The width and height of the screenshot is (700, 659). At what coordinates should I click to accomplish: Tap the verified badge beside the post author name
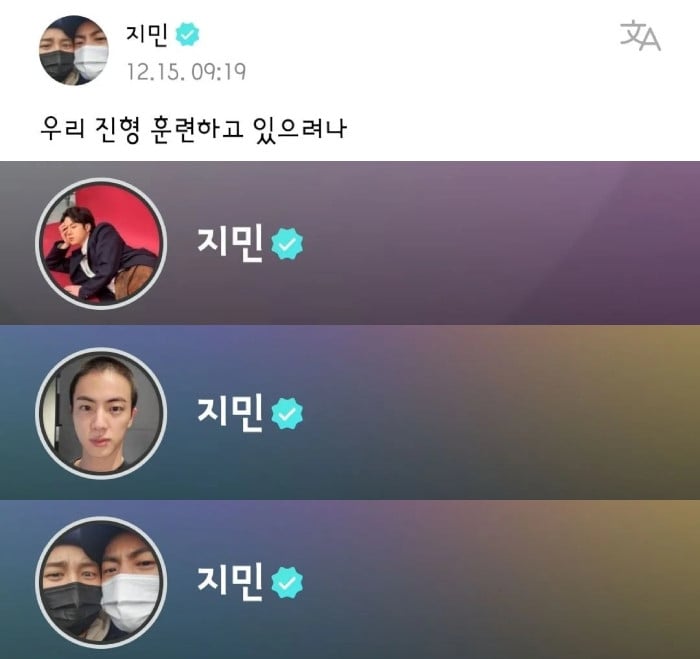[187, 34]
